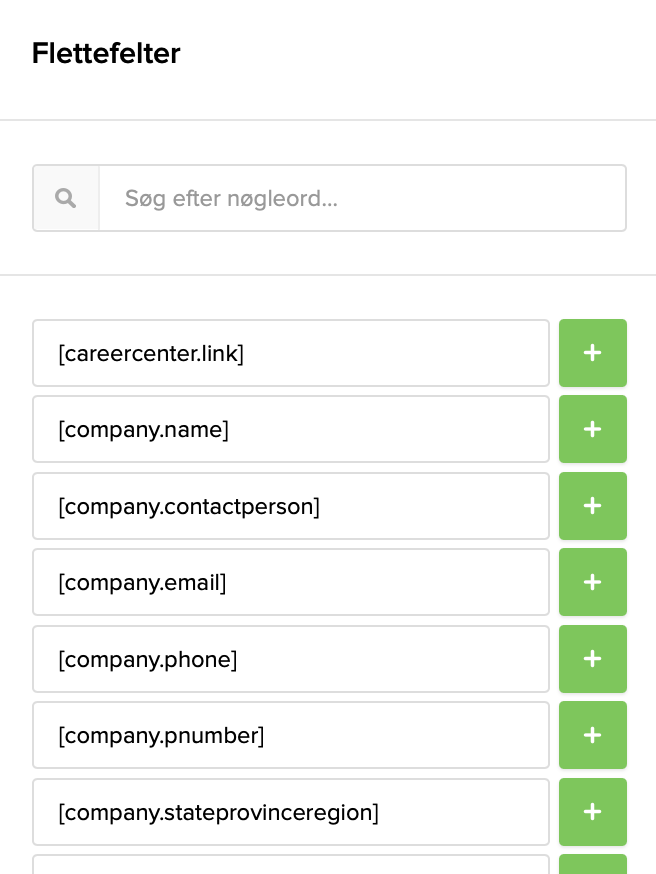Insert the careercenter.link merge field
This screenshot has height=874, width=656.
pyautogui.click(x=290, y=353)
